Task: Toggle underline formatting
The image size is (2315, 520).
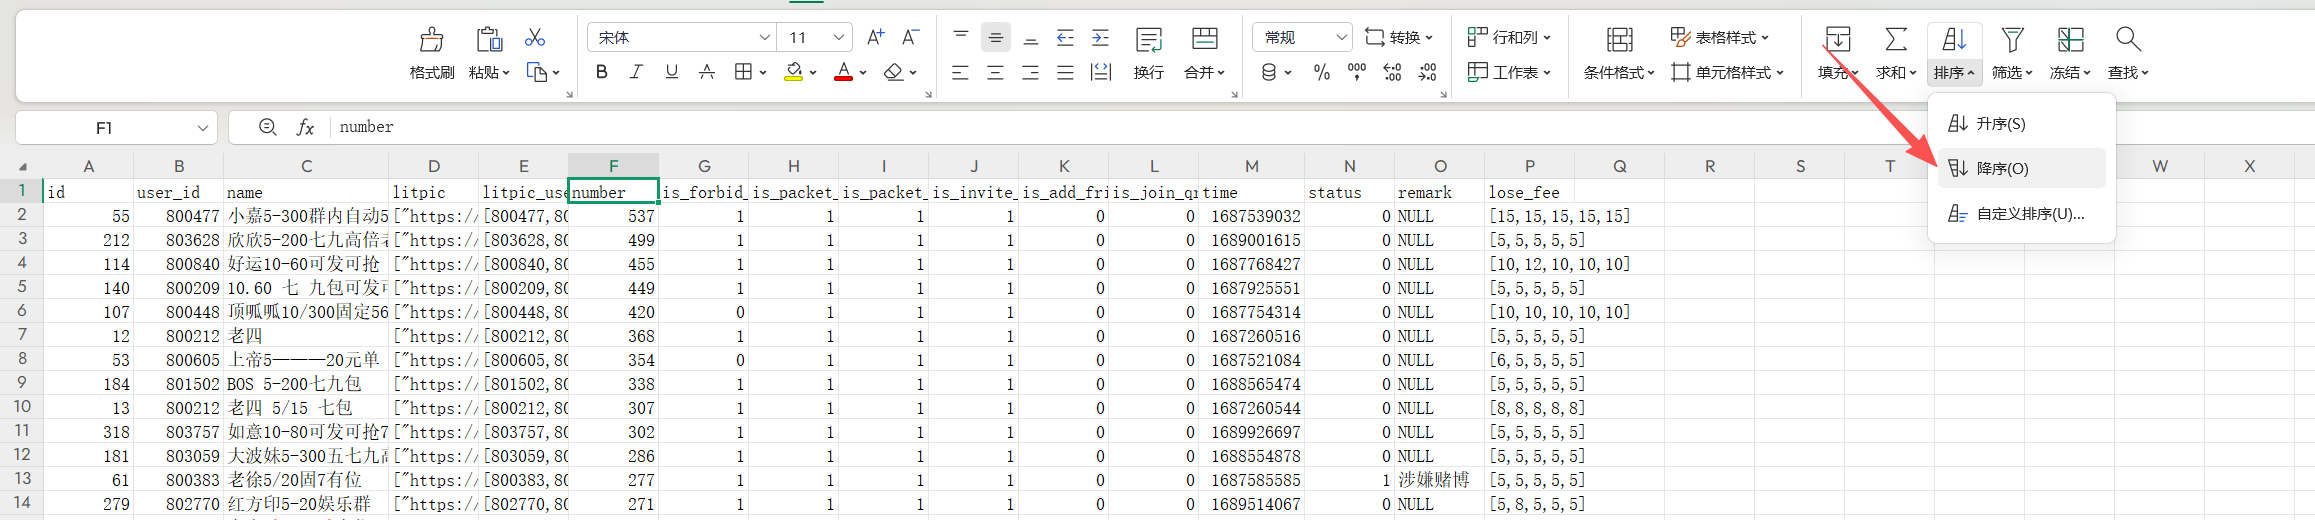Action: click(x=671, y=72)
